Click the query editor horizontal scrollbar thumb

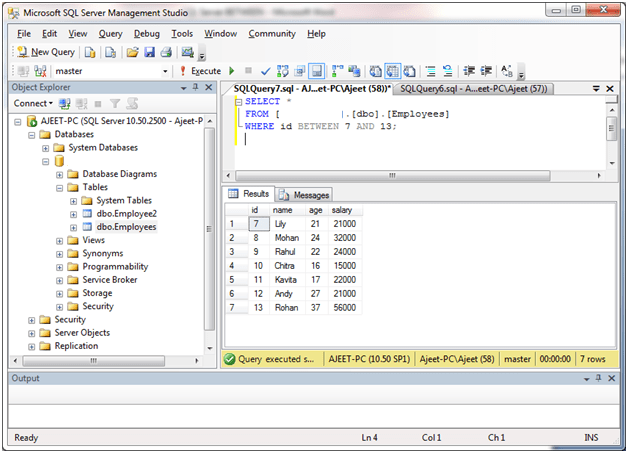(392, 175)
